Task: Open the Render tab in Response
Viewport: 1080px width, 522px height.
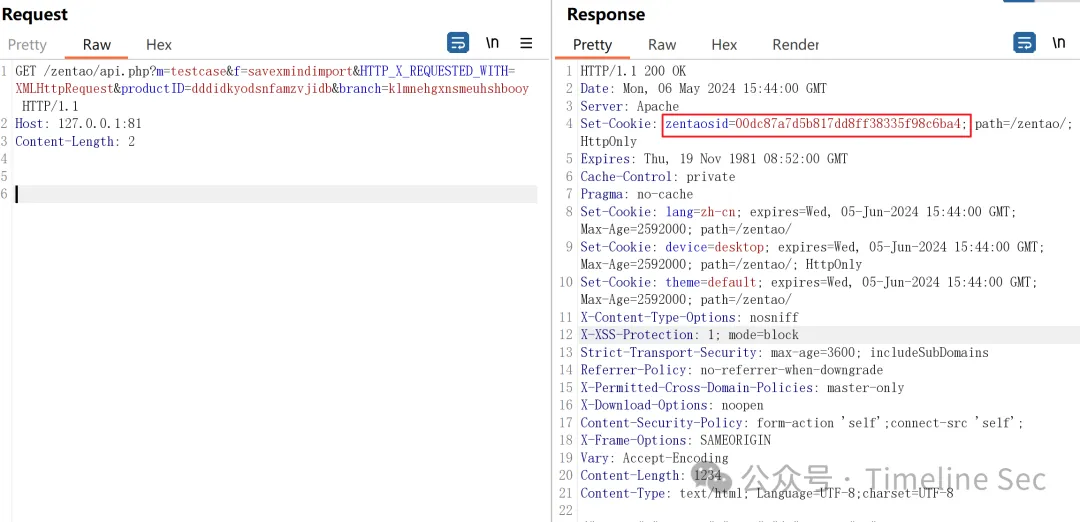Action: [795, 45]
